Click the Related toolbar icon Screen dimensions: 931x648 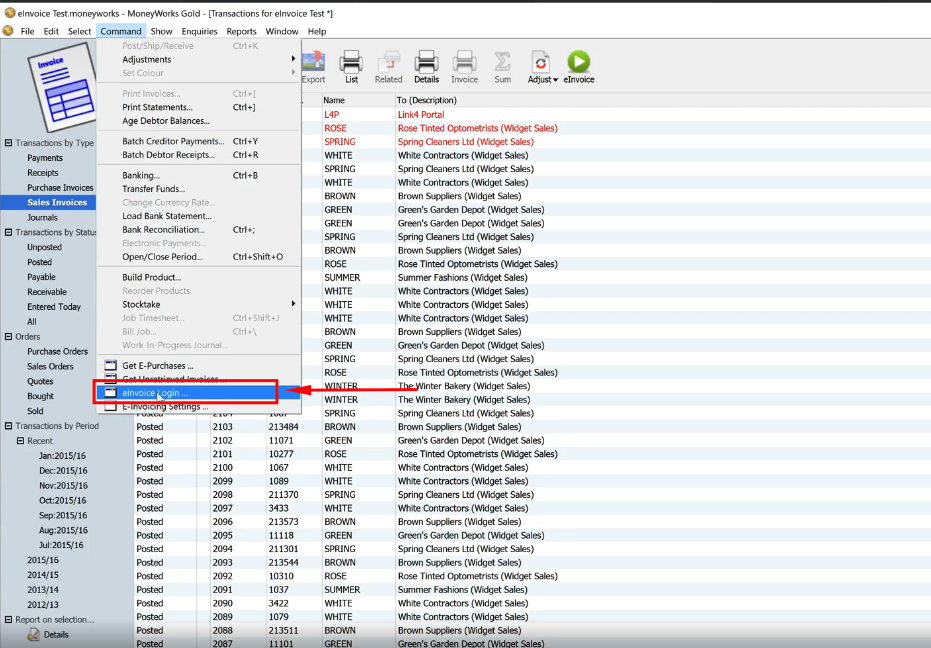(388, 62)
